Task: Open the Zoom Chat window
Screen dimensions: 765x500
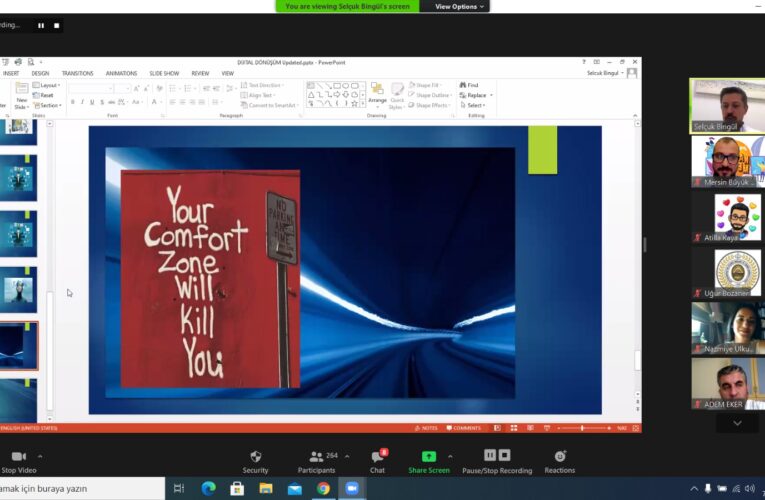Action: (x=377, y=457)
